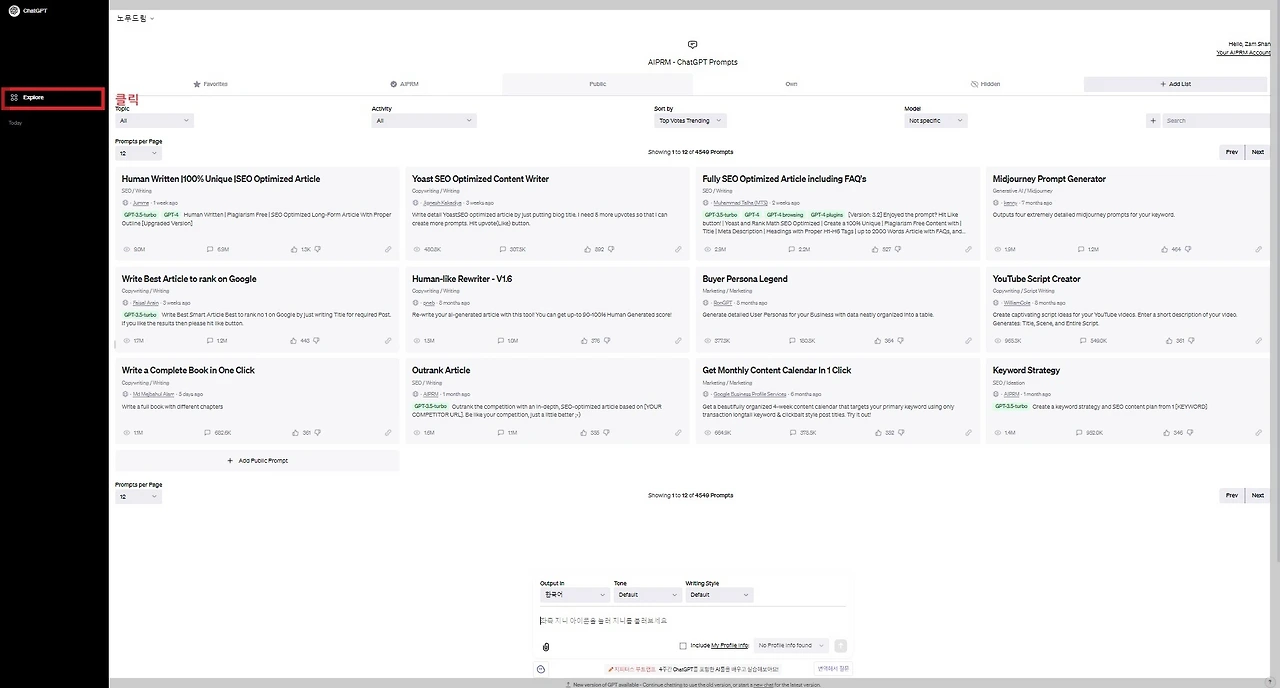Click the Add List button
Viewport: 1280px width, 688px height.
1175,84
